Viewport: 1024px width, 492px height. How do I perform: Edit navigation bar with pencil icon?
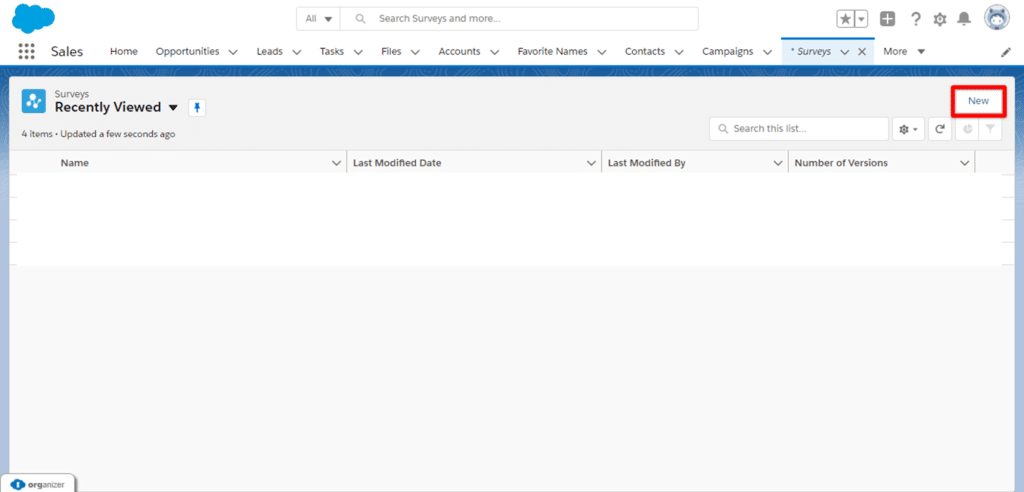pos(1006,52)
